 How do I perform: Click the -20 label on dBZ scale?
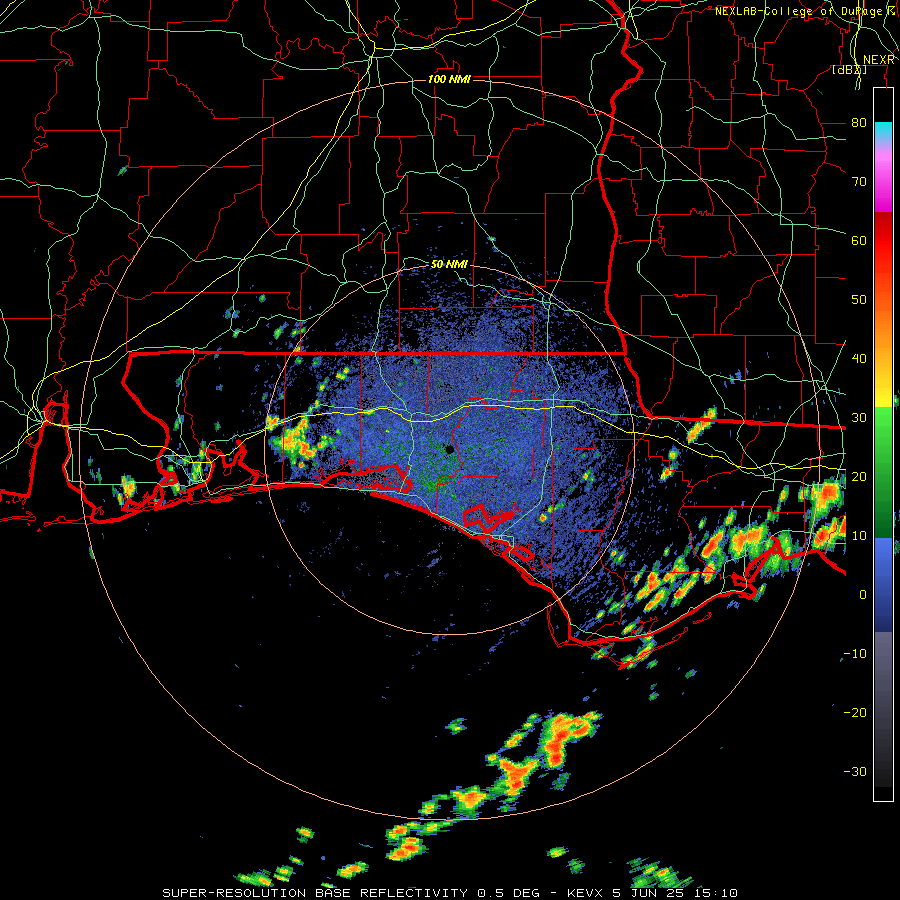click(855, 712)
